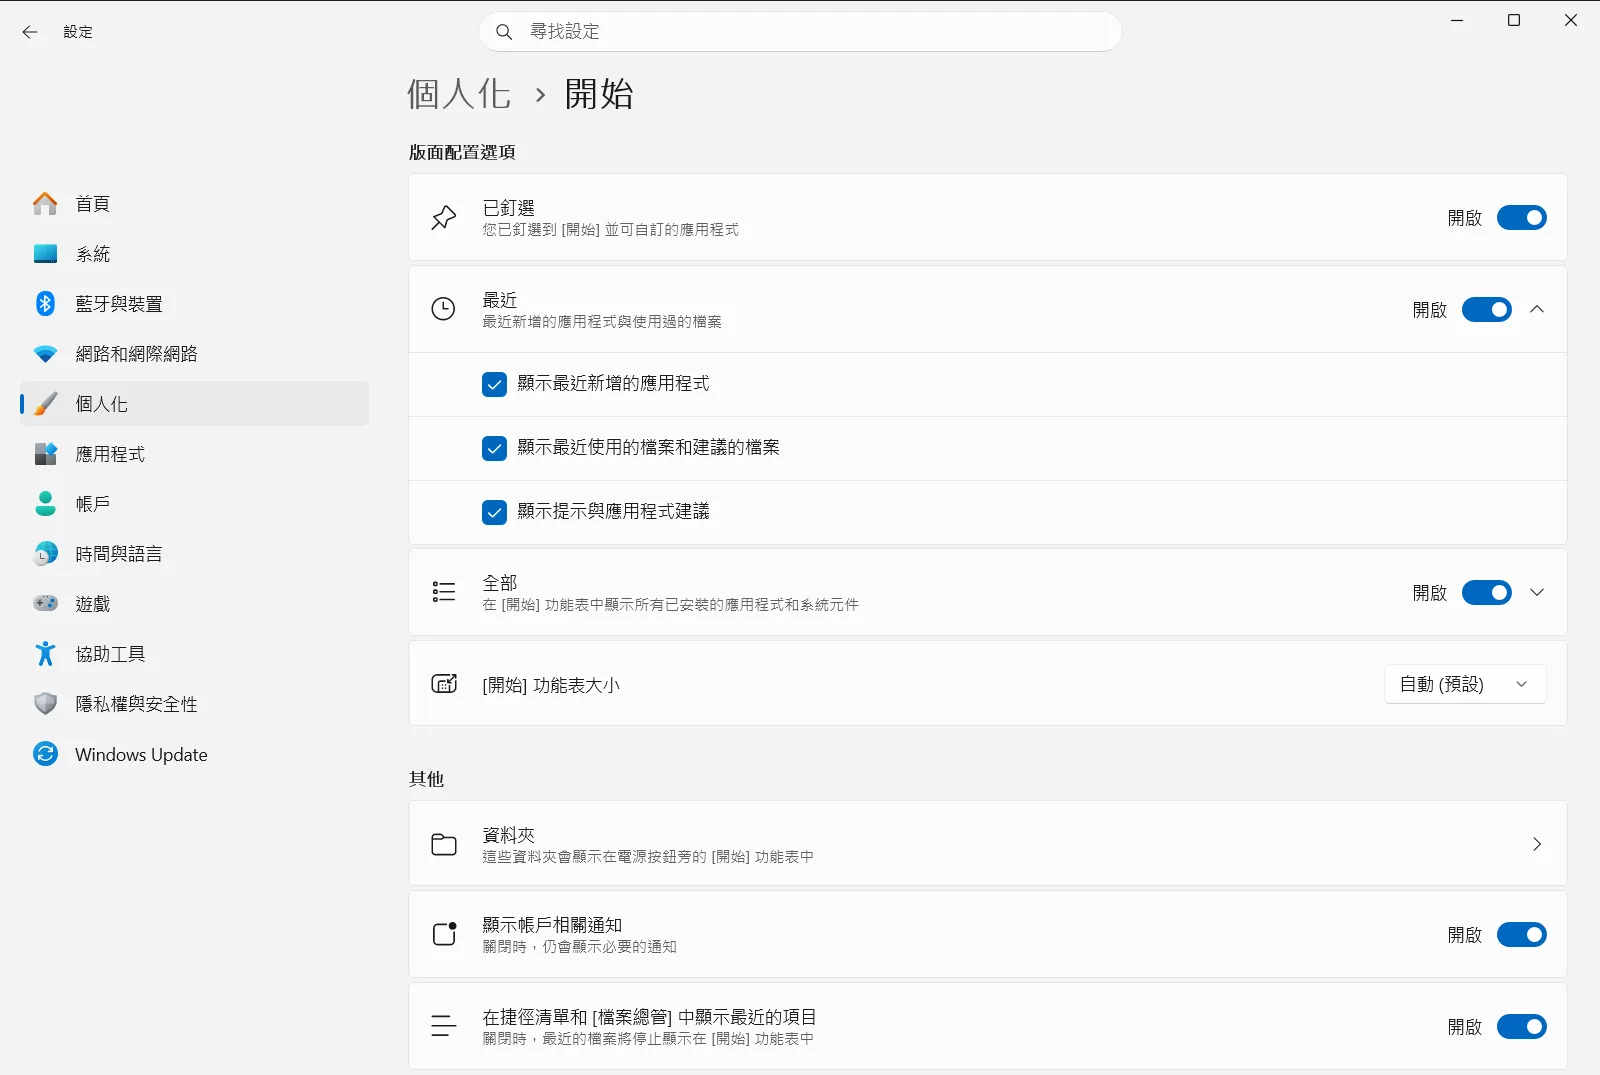The height and width of the screenshot is (1075, 1600).
Task: Click the Bluetooth icon for 藍牙與裝置
Action: (x=45, y=304)
